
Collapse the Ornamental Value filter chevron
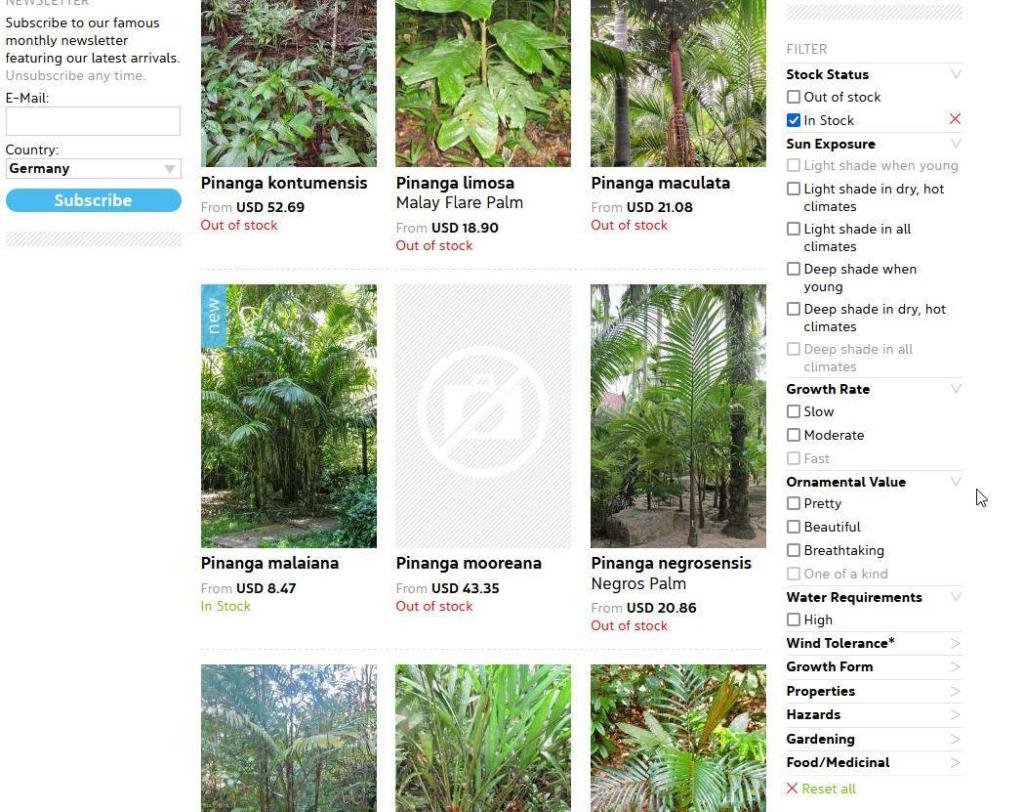point(955,481)
